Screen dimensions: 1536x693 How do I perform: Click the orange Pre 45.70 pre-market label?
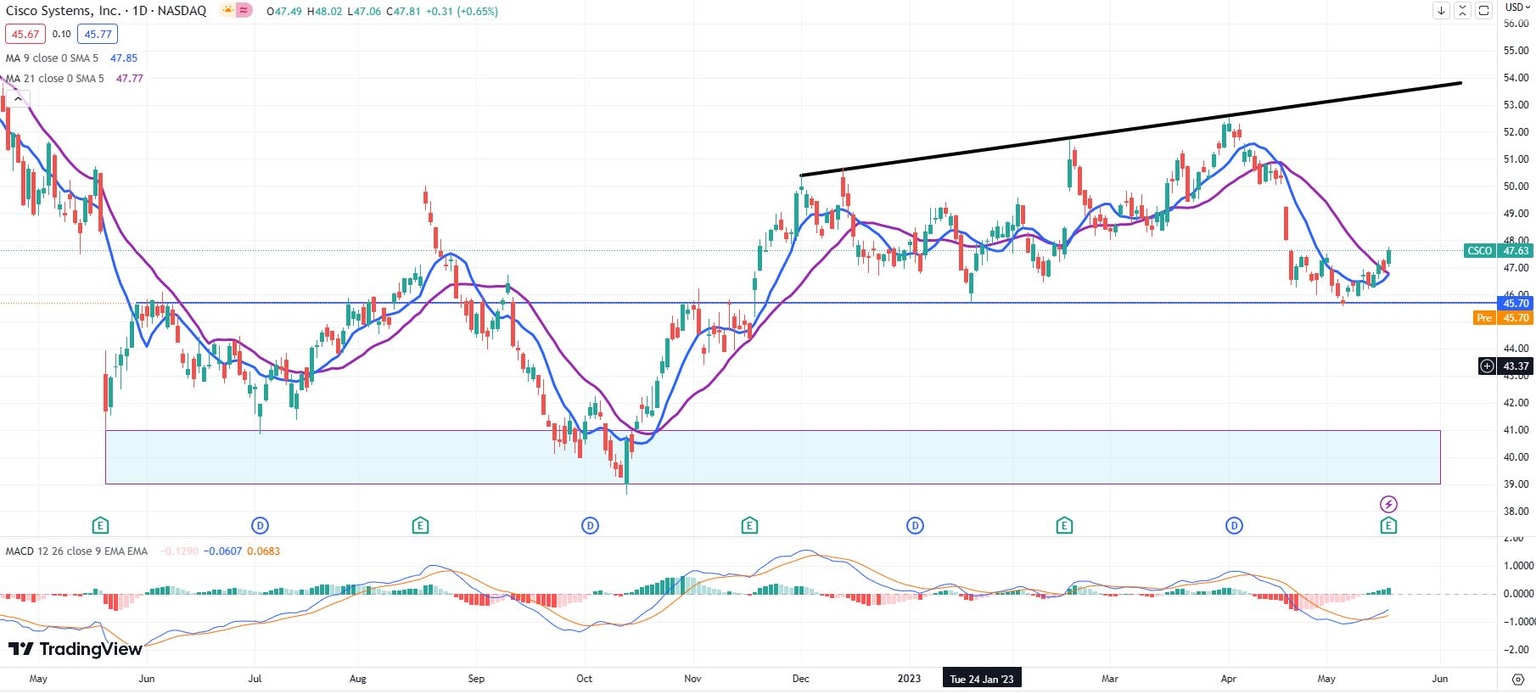pos(1503,318)
